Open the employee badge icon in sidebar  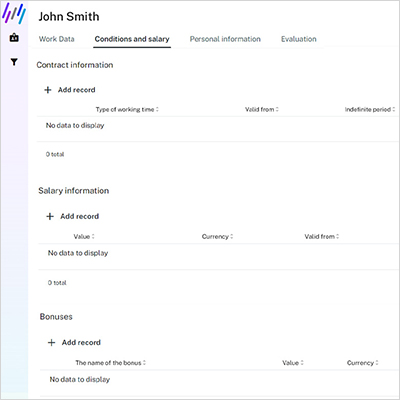14,37
